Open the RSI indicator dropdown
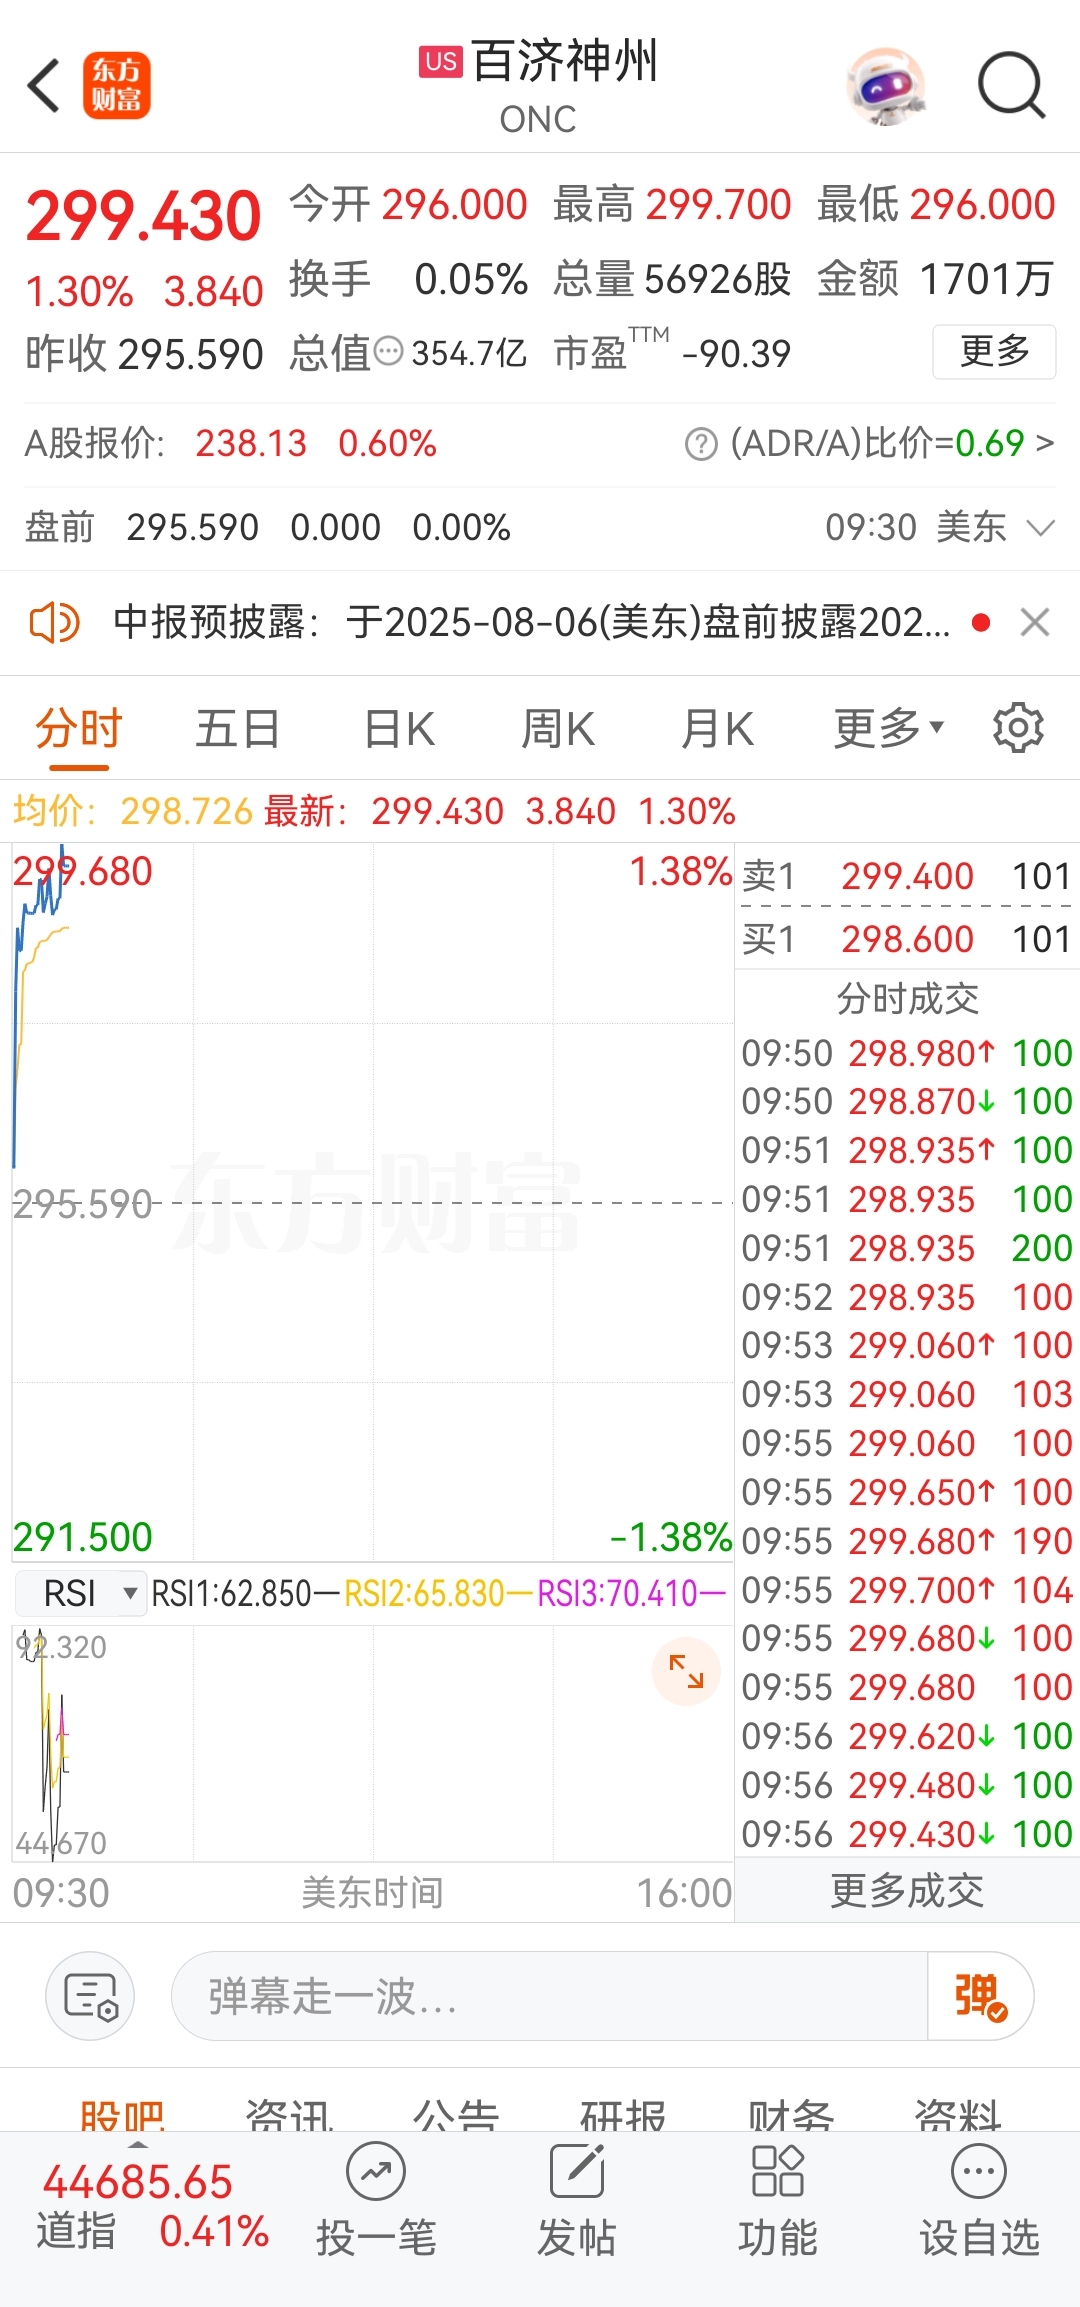The width and height of the screenshot is (1080, 2307). 81,1593
